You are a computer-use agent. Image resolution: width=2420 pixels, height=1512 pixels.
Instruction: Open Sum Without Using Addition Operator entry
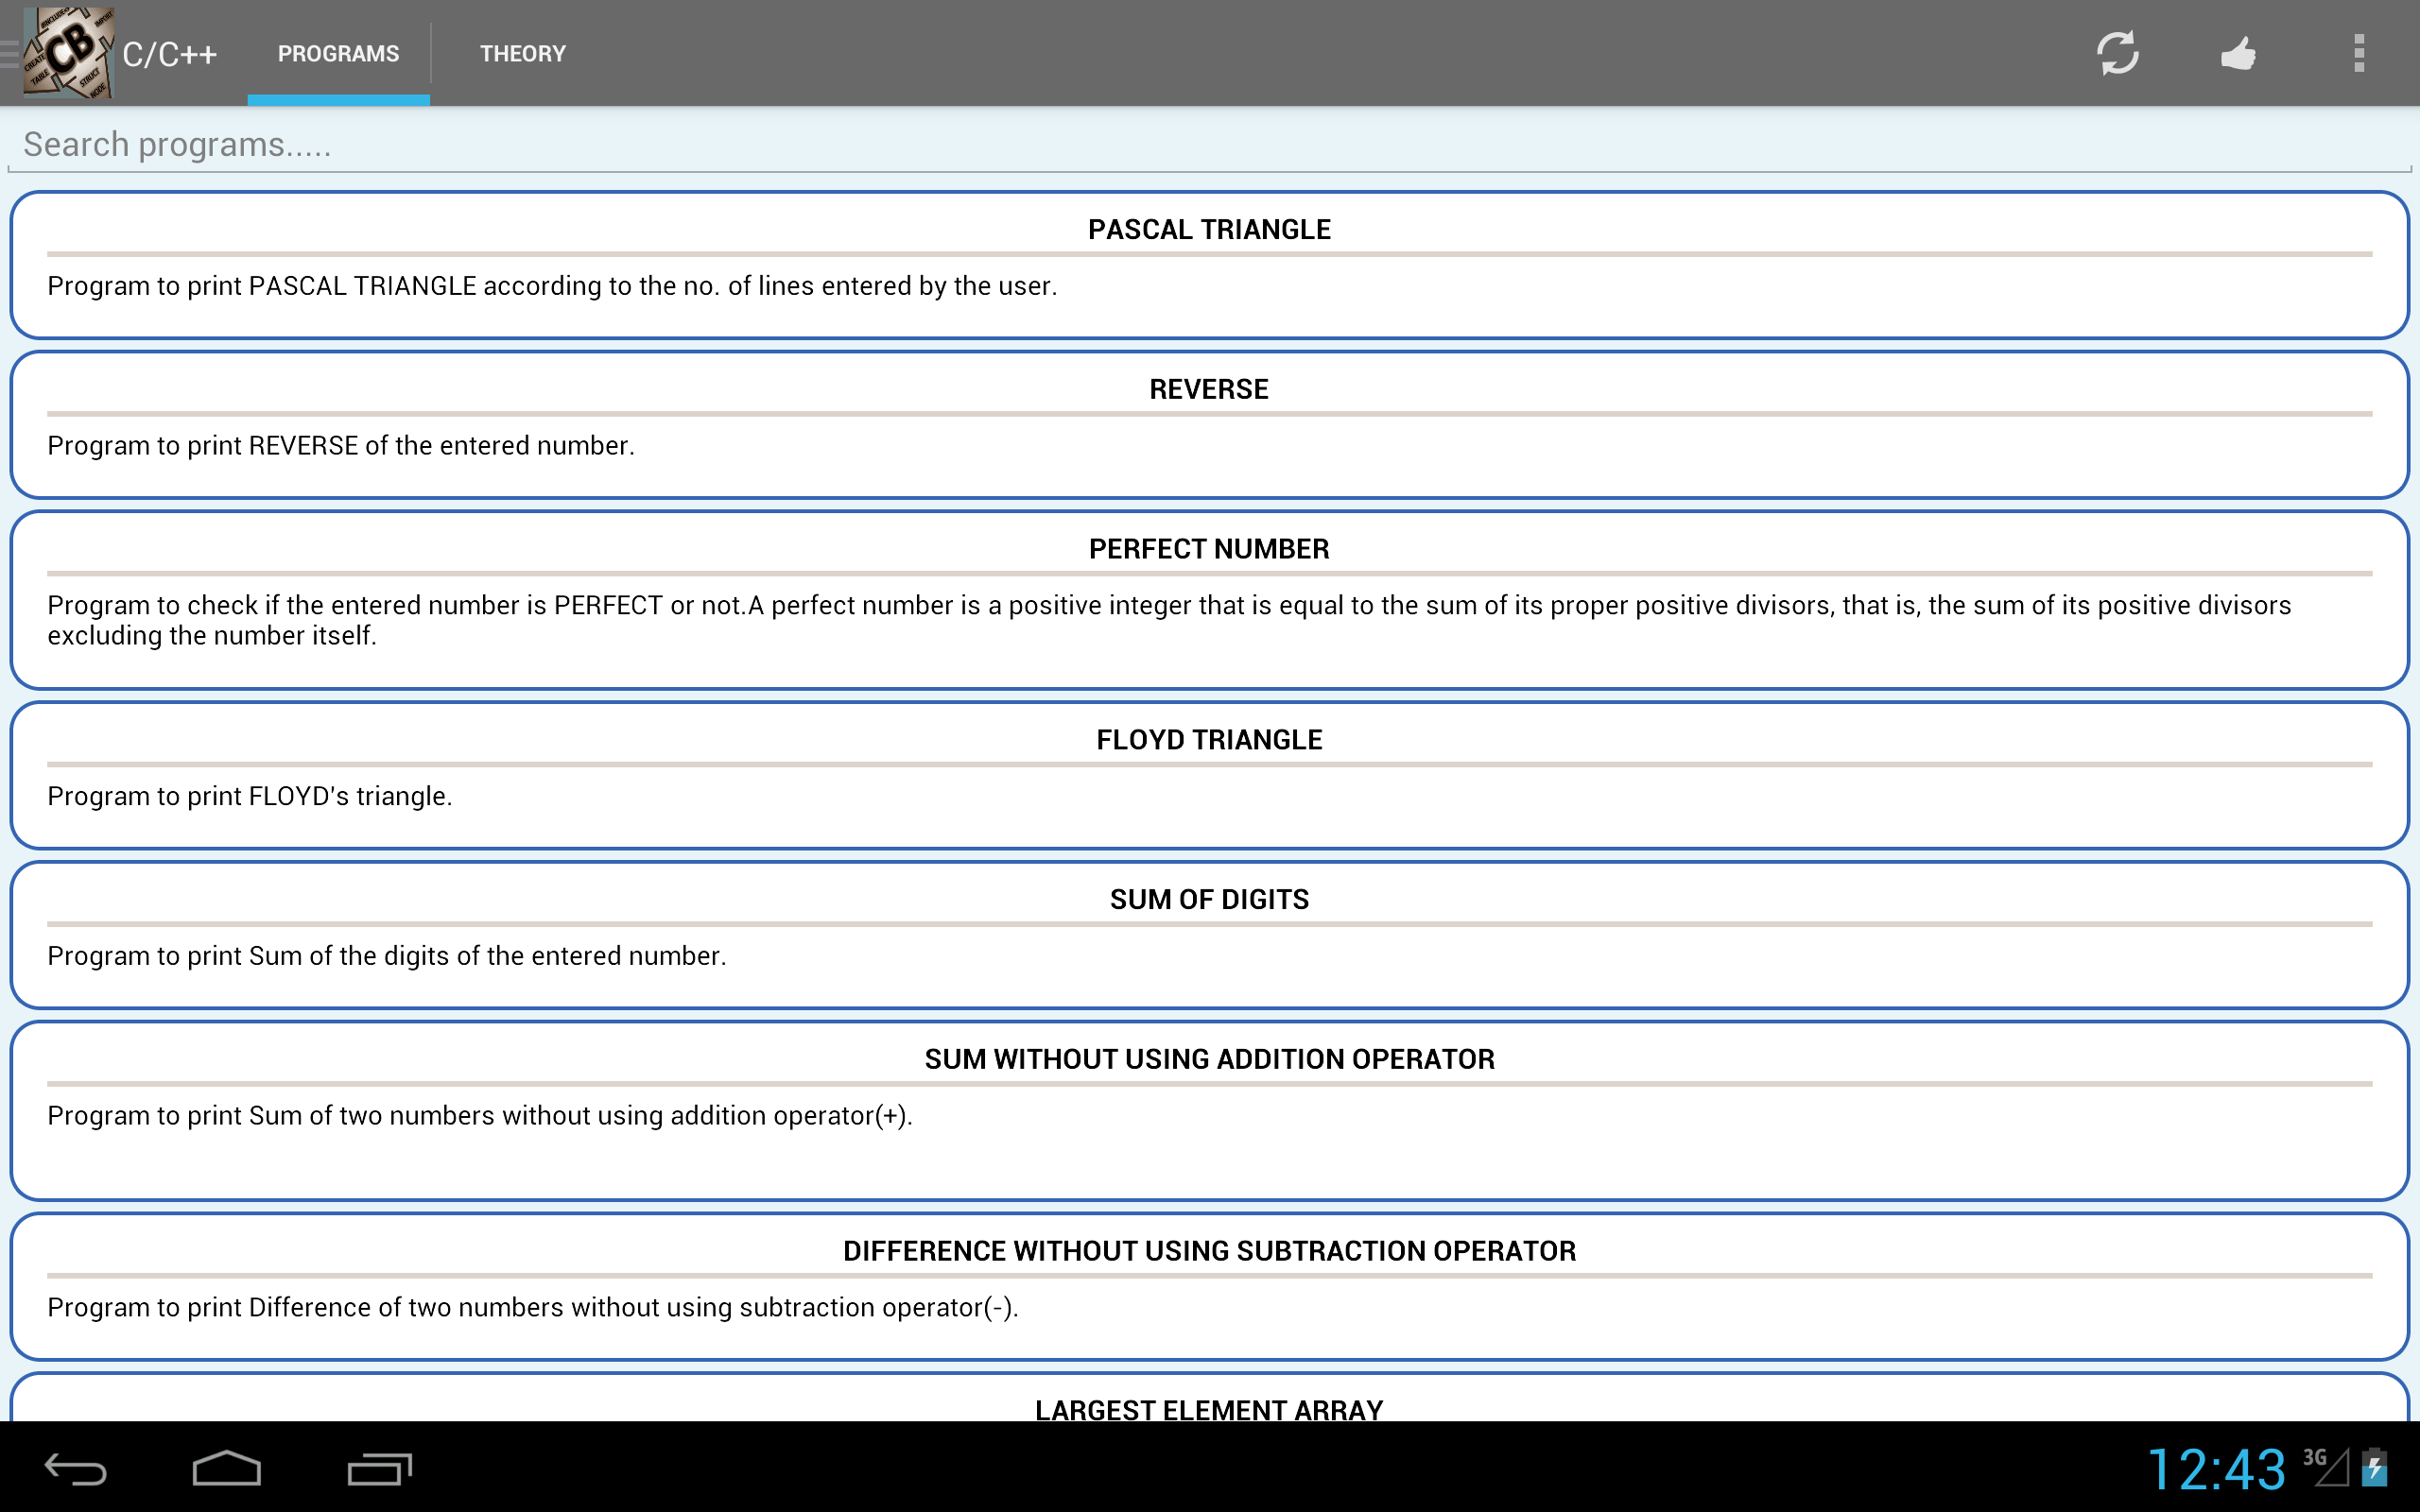[1209, 1110]
